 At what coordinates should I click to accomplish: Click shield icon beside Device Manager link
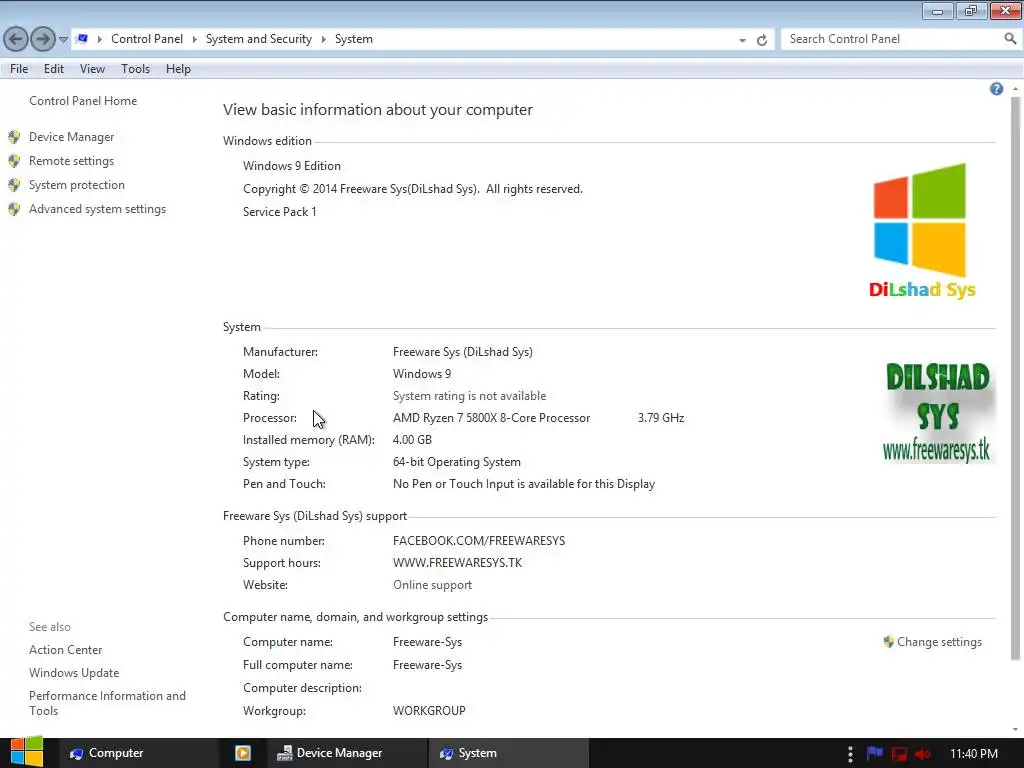14,136
